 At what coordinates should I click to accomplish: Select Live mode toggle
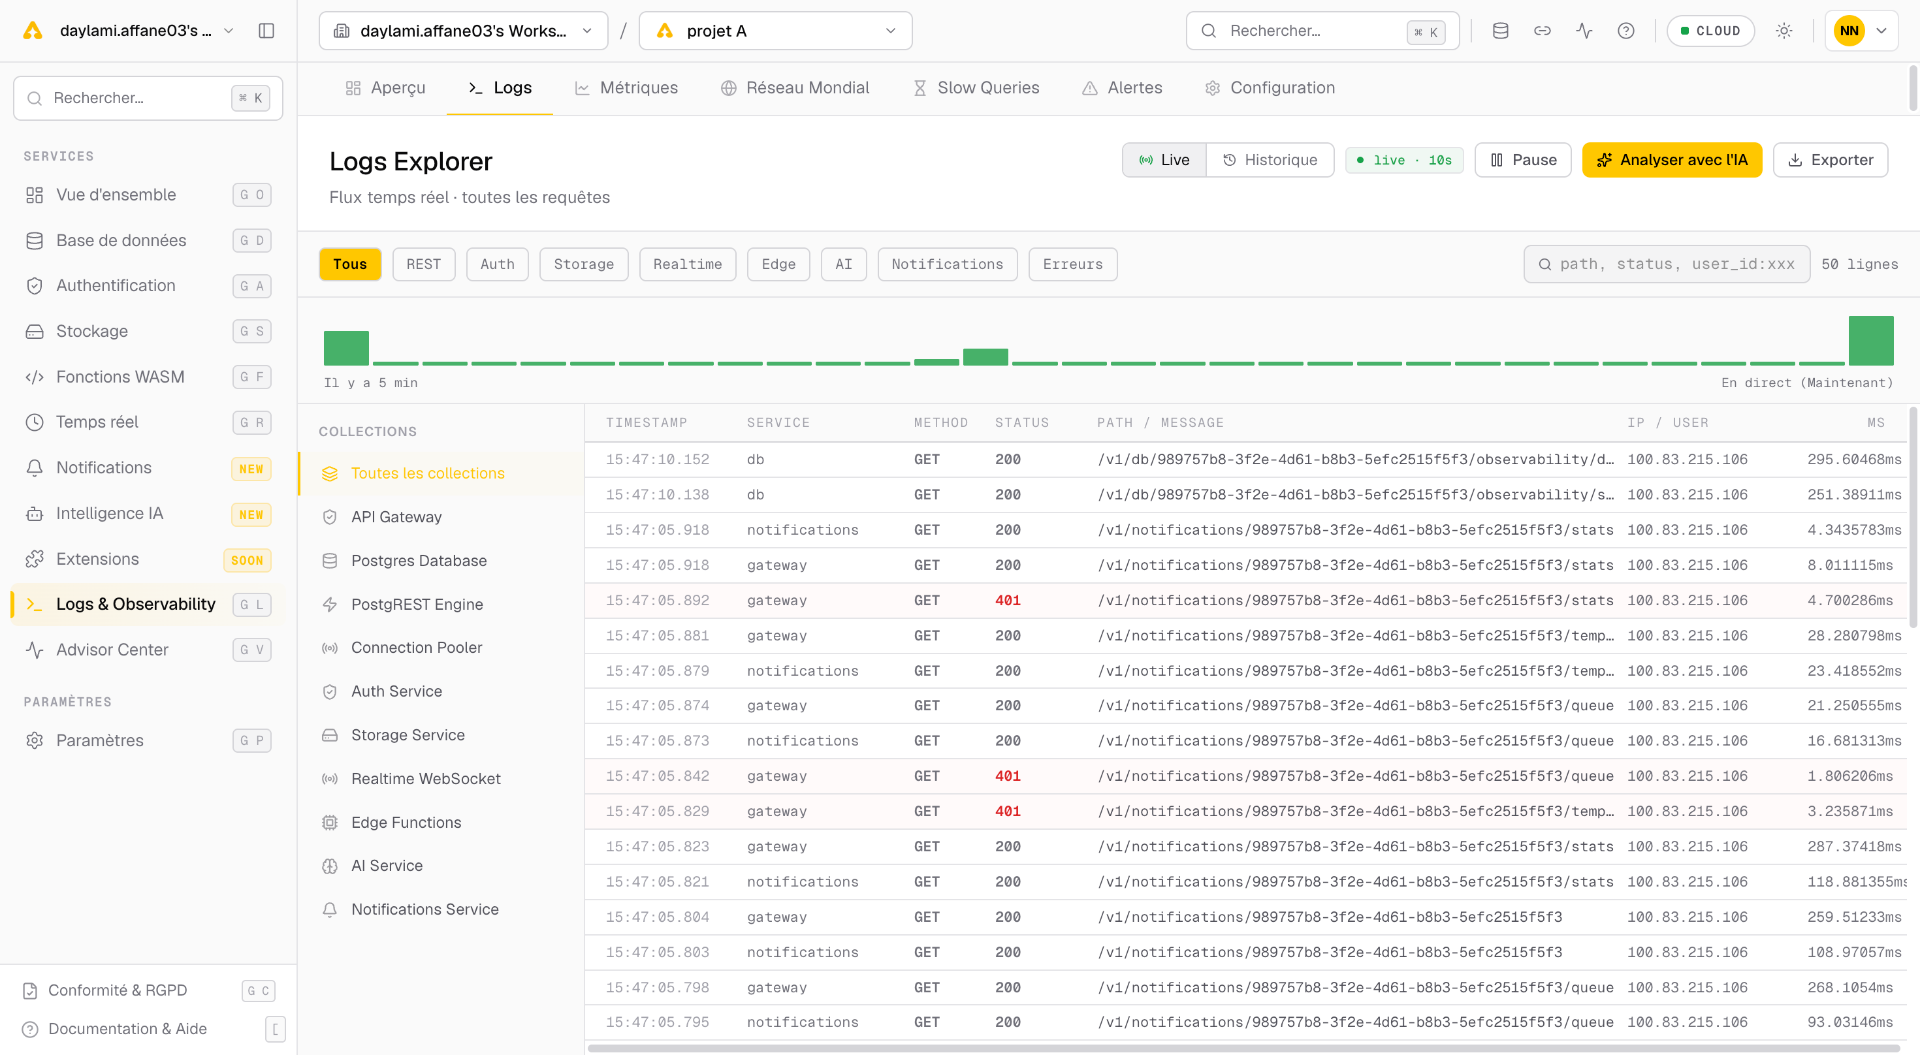tap(1165, 160)
